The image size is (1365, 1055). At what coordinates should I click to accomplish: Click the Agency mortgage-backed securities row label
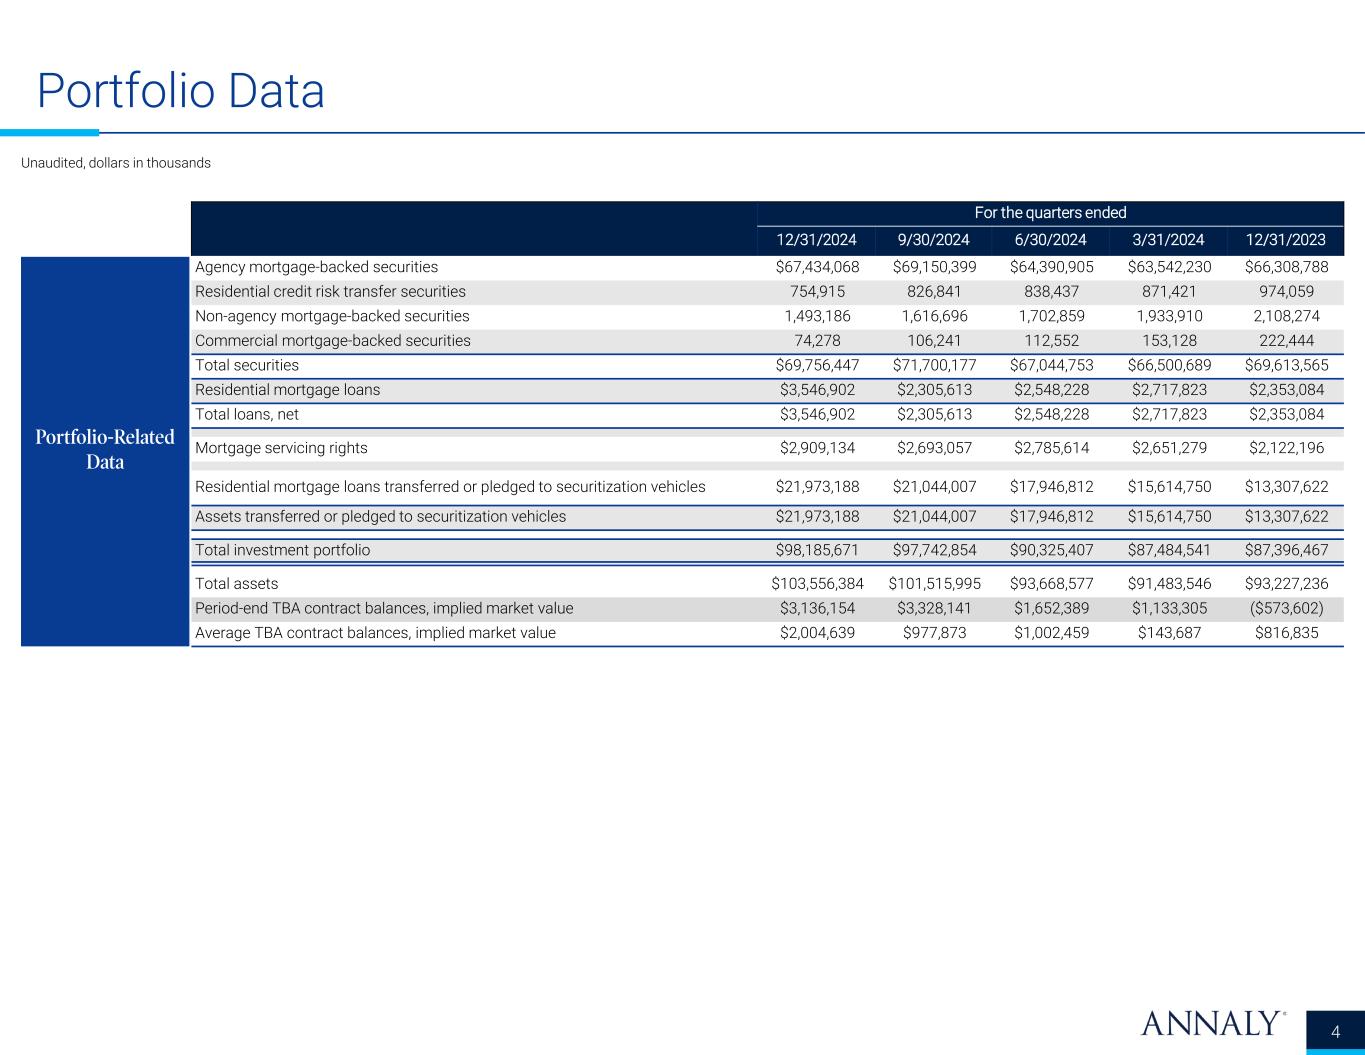tap(316, 267)
